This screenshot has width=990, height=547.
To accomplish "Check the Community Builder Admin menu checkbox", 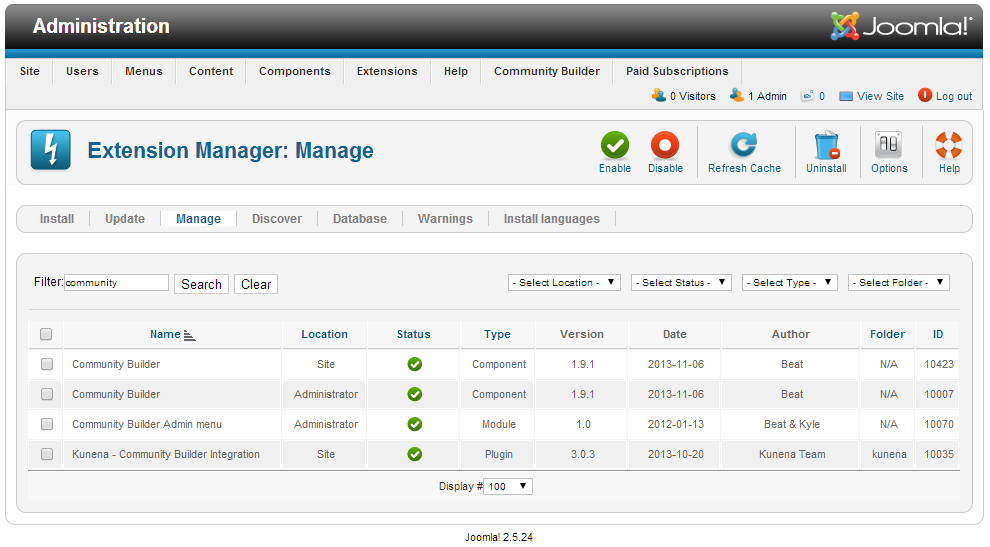I will click(47, 424).
